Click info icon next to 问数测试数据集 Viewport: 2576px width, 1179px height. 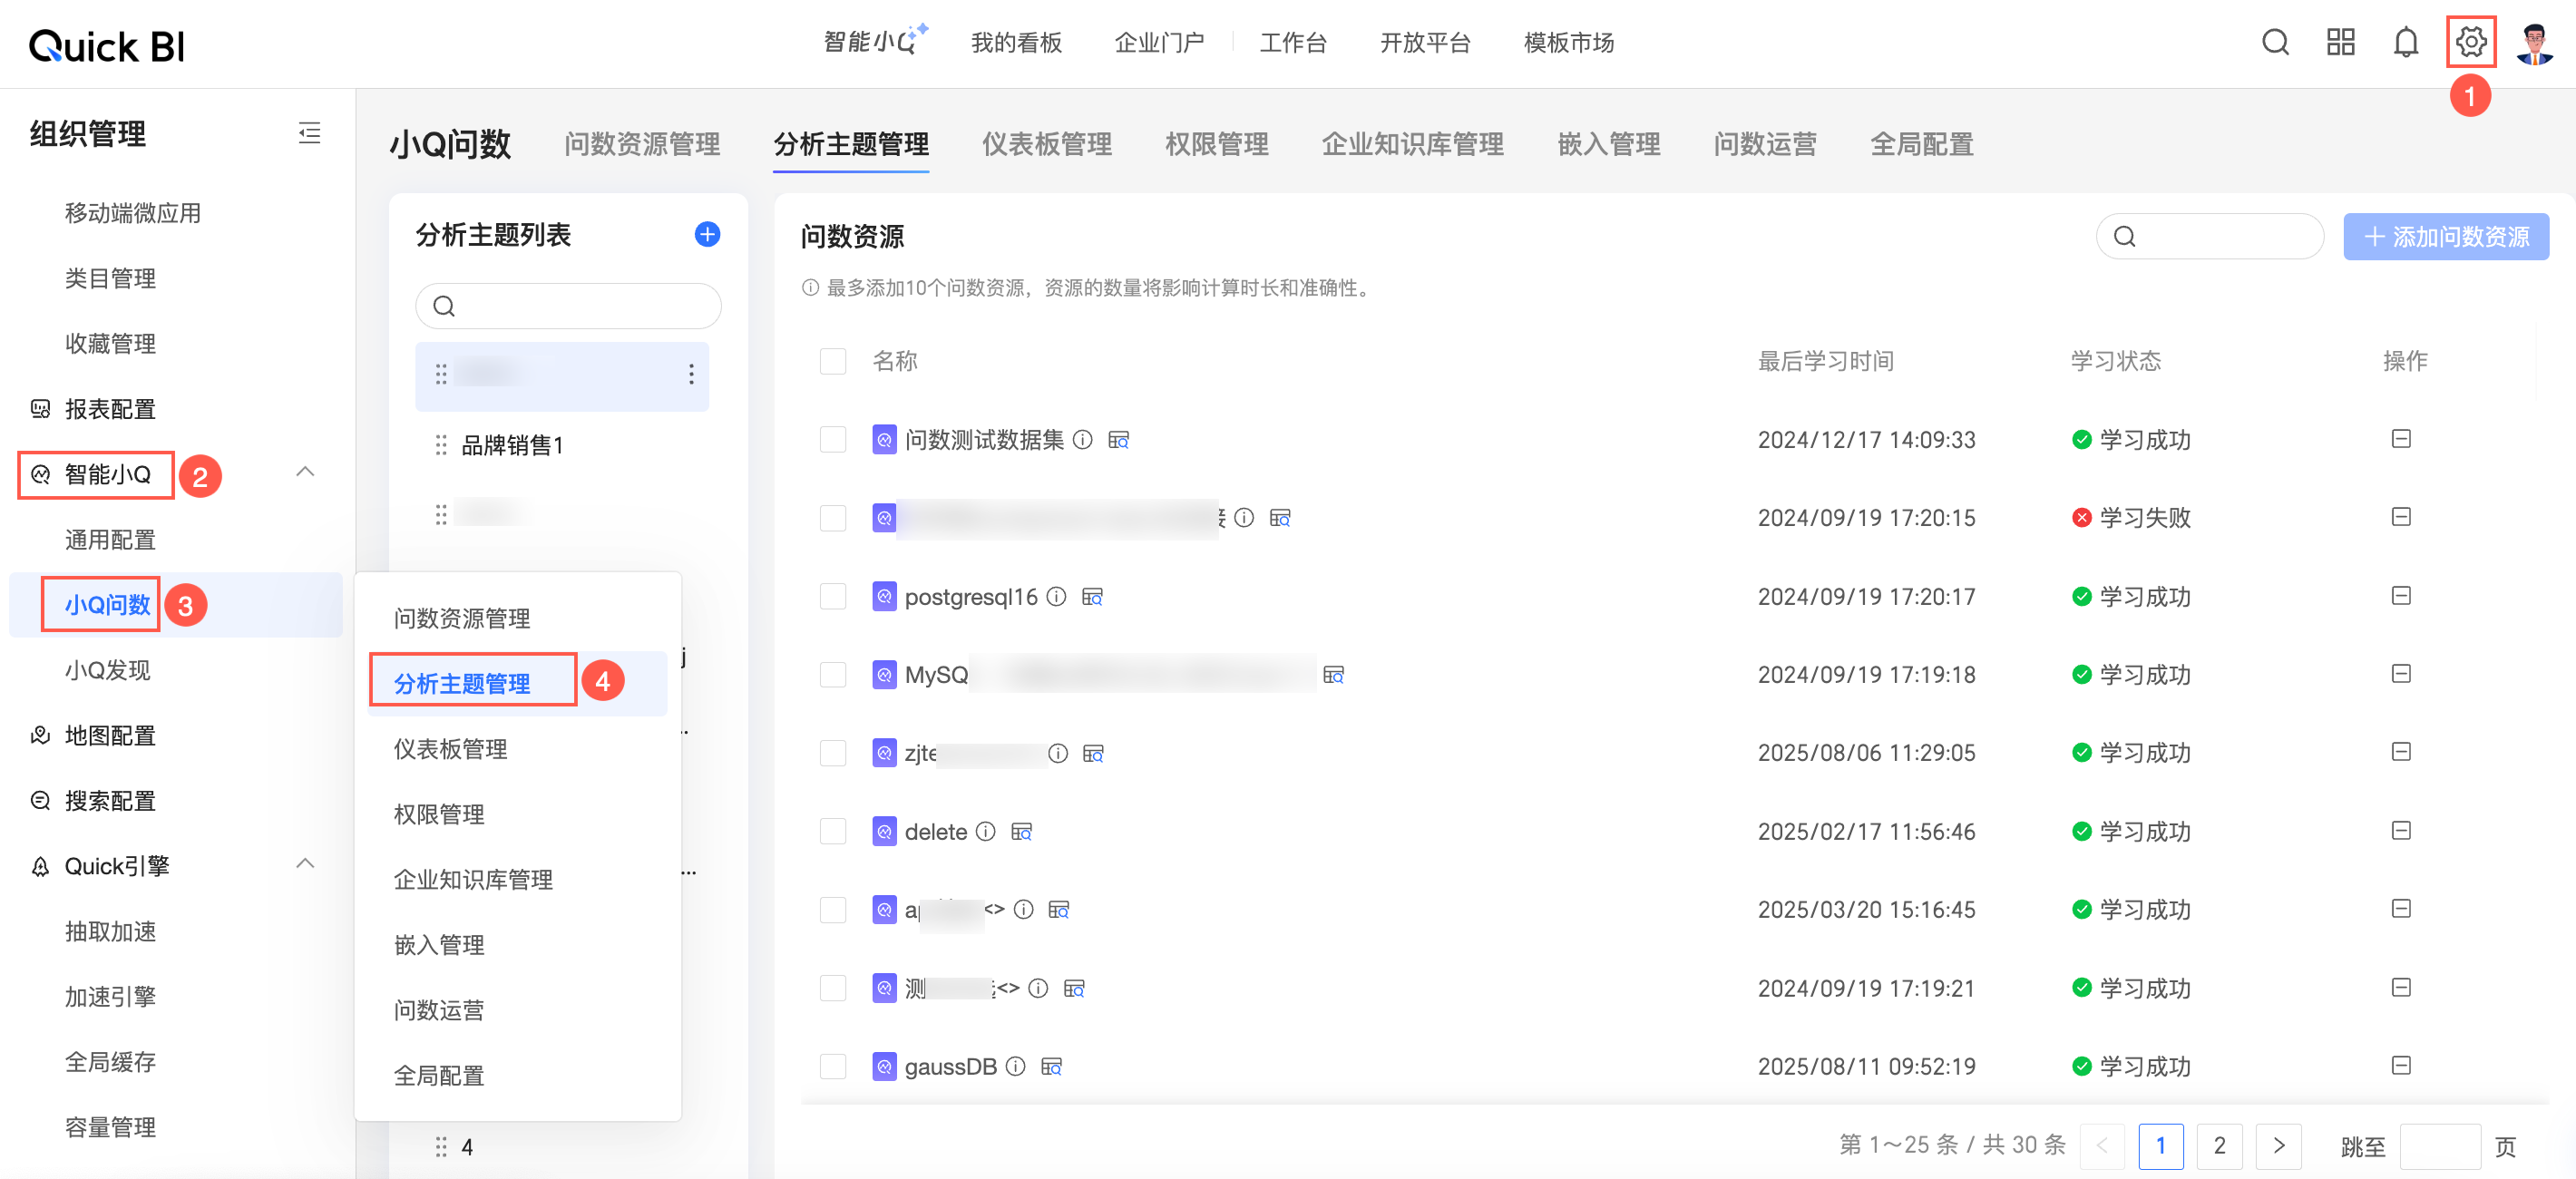point(1083,440)
